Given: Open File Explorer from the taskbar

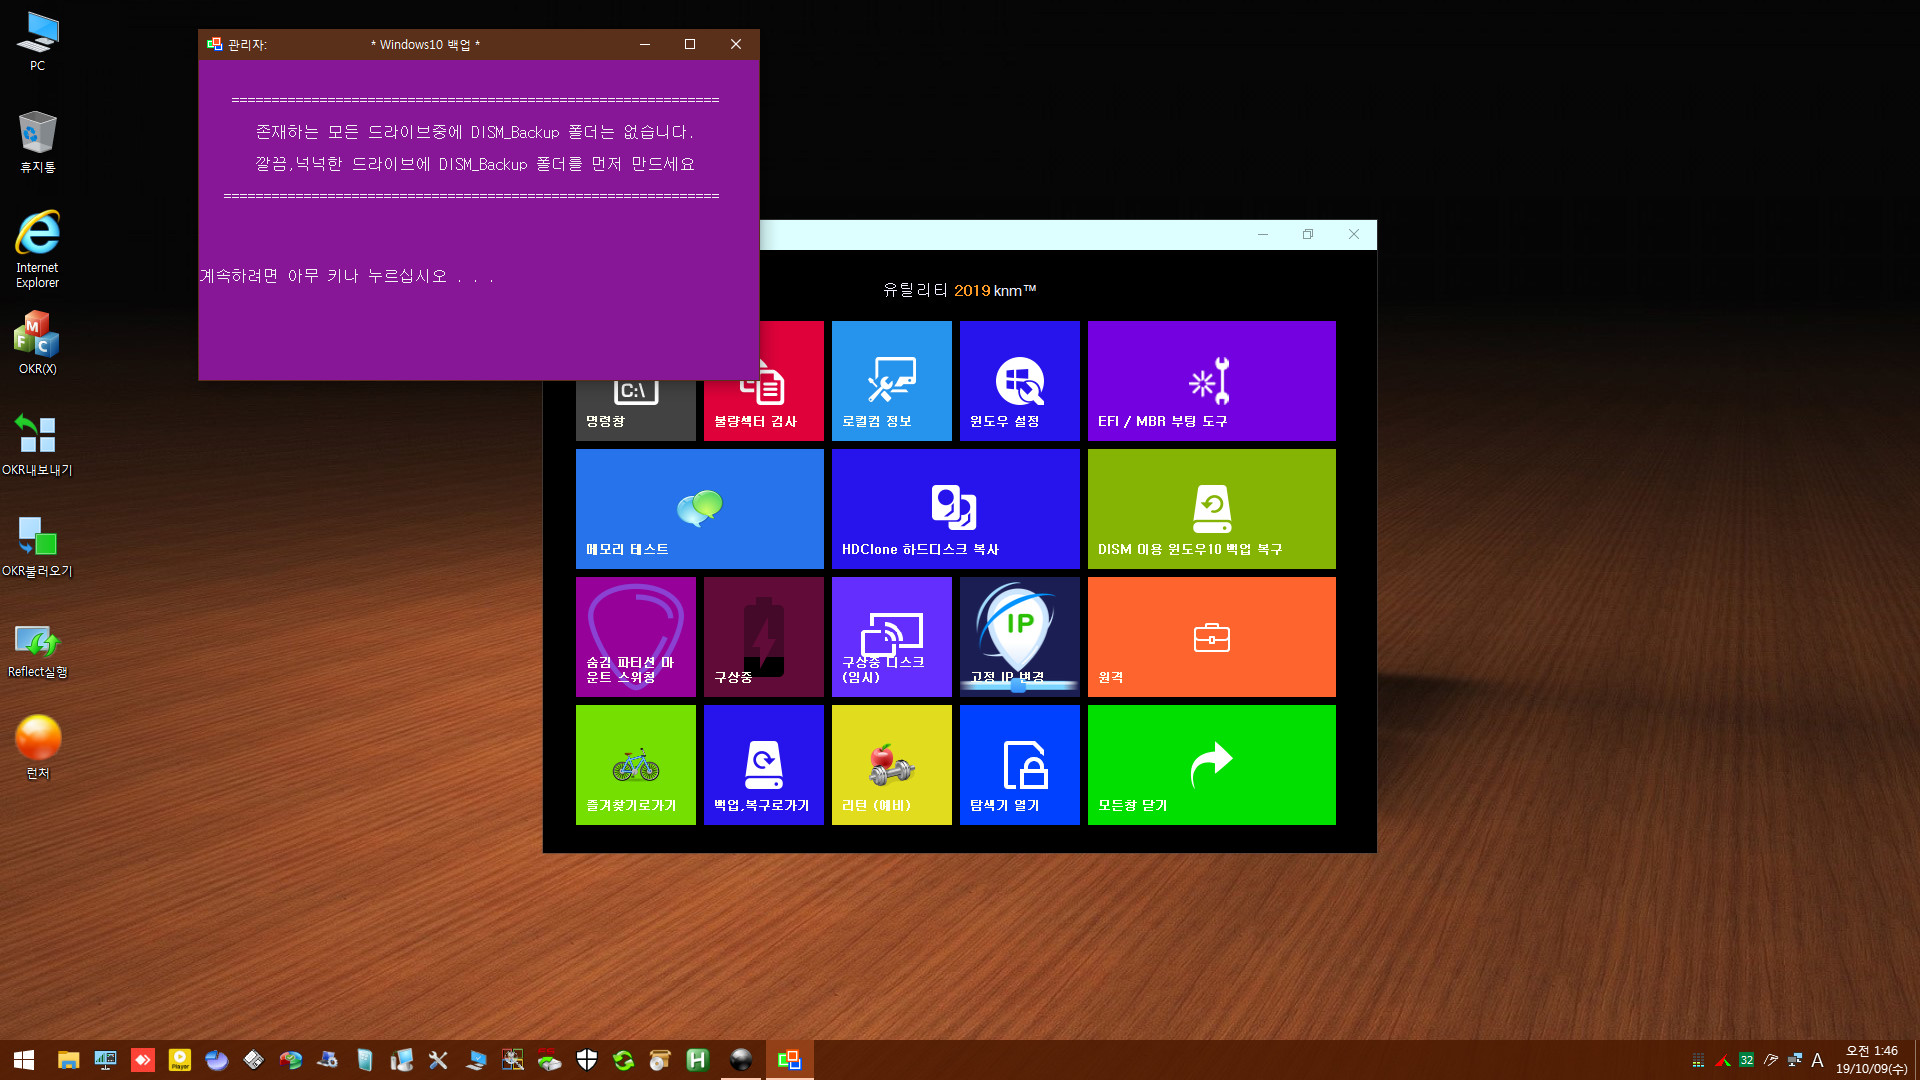Looking at the screenshot, I should pos(68,1060).
